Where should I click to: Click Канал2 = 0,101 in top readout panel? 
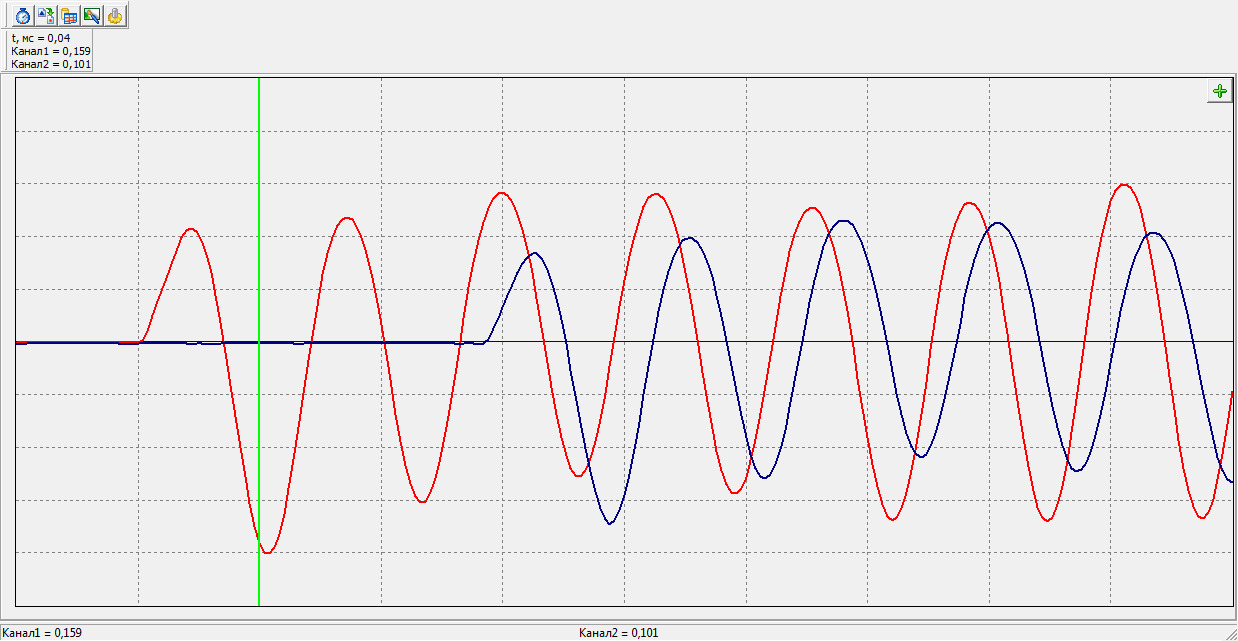(x=50, y=64)
